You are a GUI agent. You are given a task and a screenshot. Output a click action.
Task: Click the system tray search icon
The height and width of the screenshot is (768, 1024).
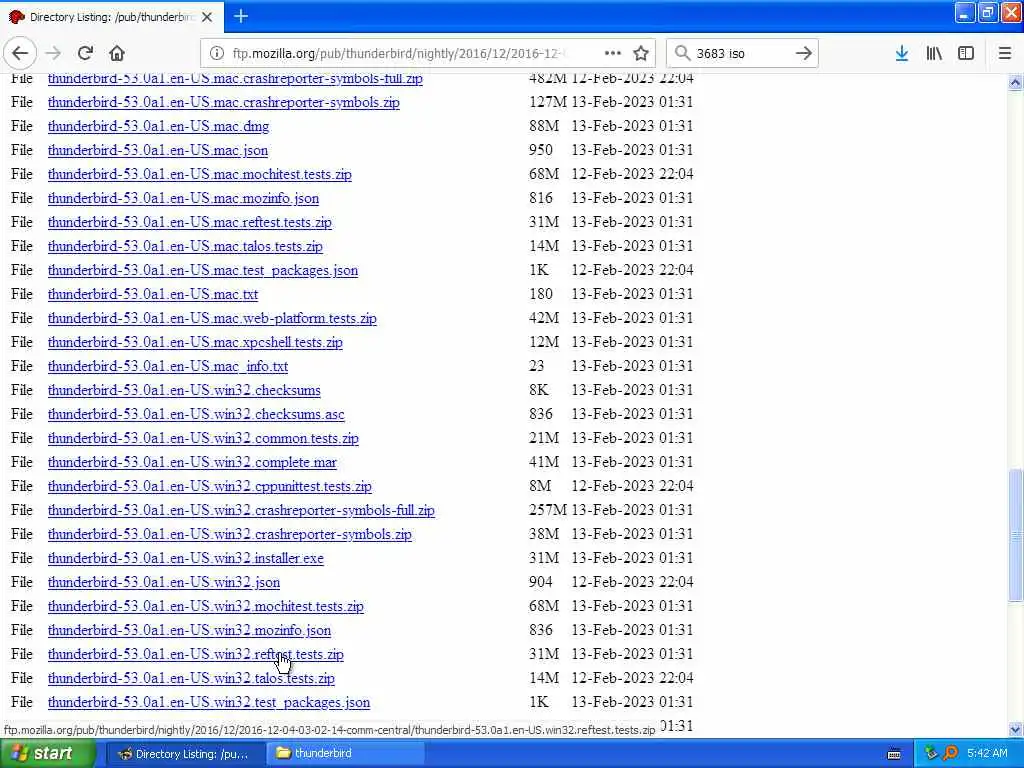(x=950, y=754)
